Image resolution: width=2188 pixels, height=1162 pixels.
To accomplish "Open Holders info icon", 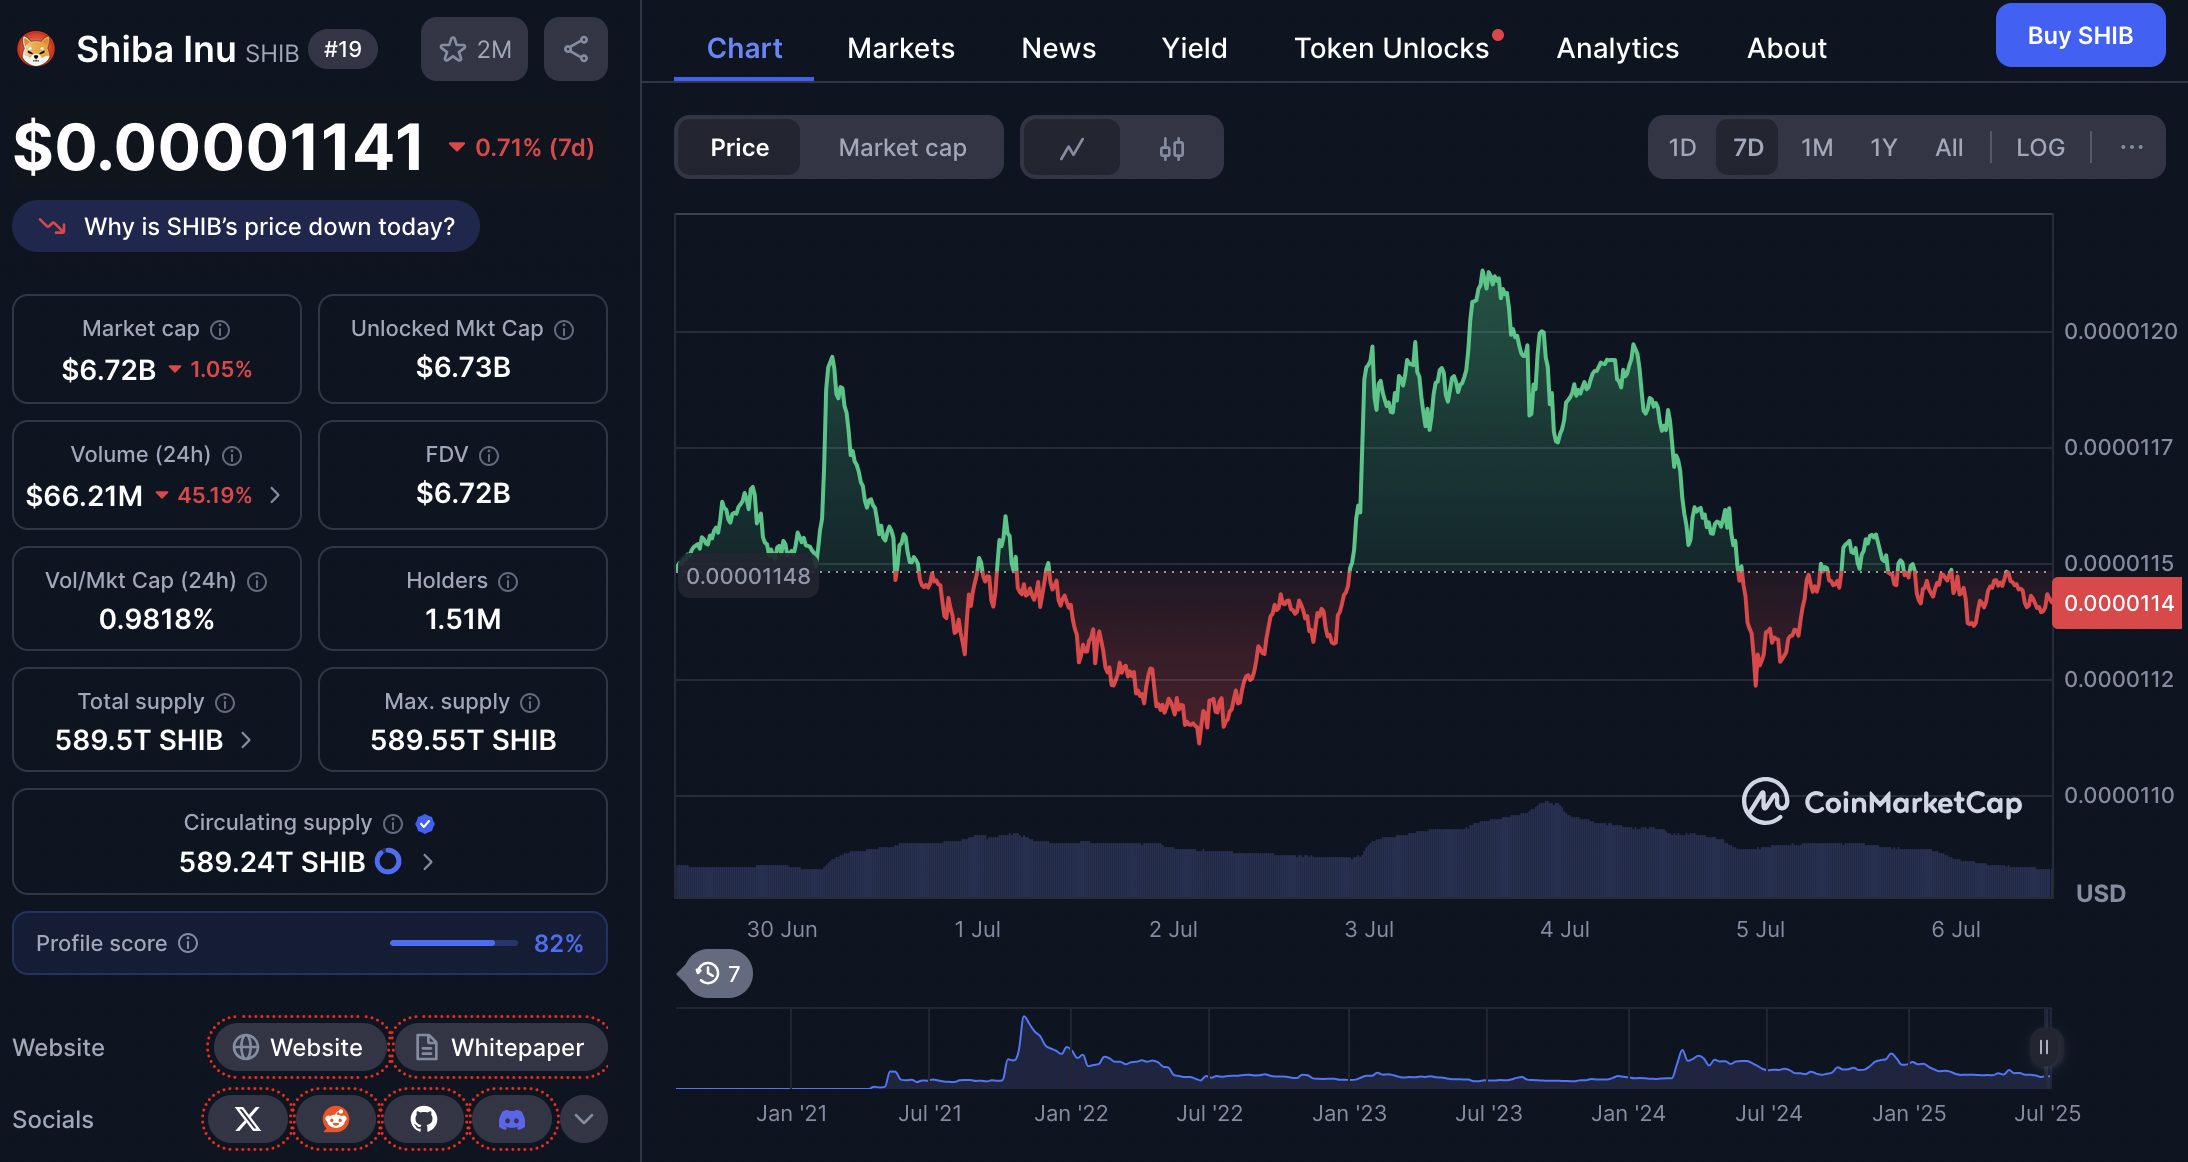I will click(508, 581).
